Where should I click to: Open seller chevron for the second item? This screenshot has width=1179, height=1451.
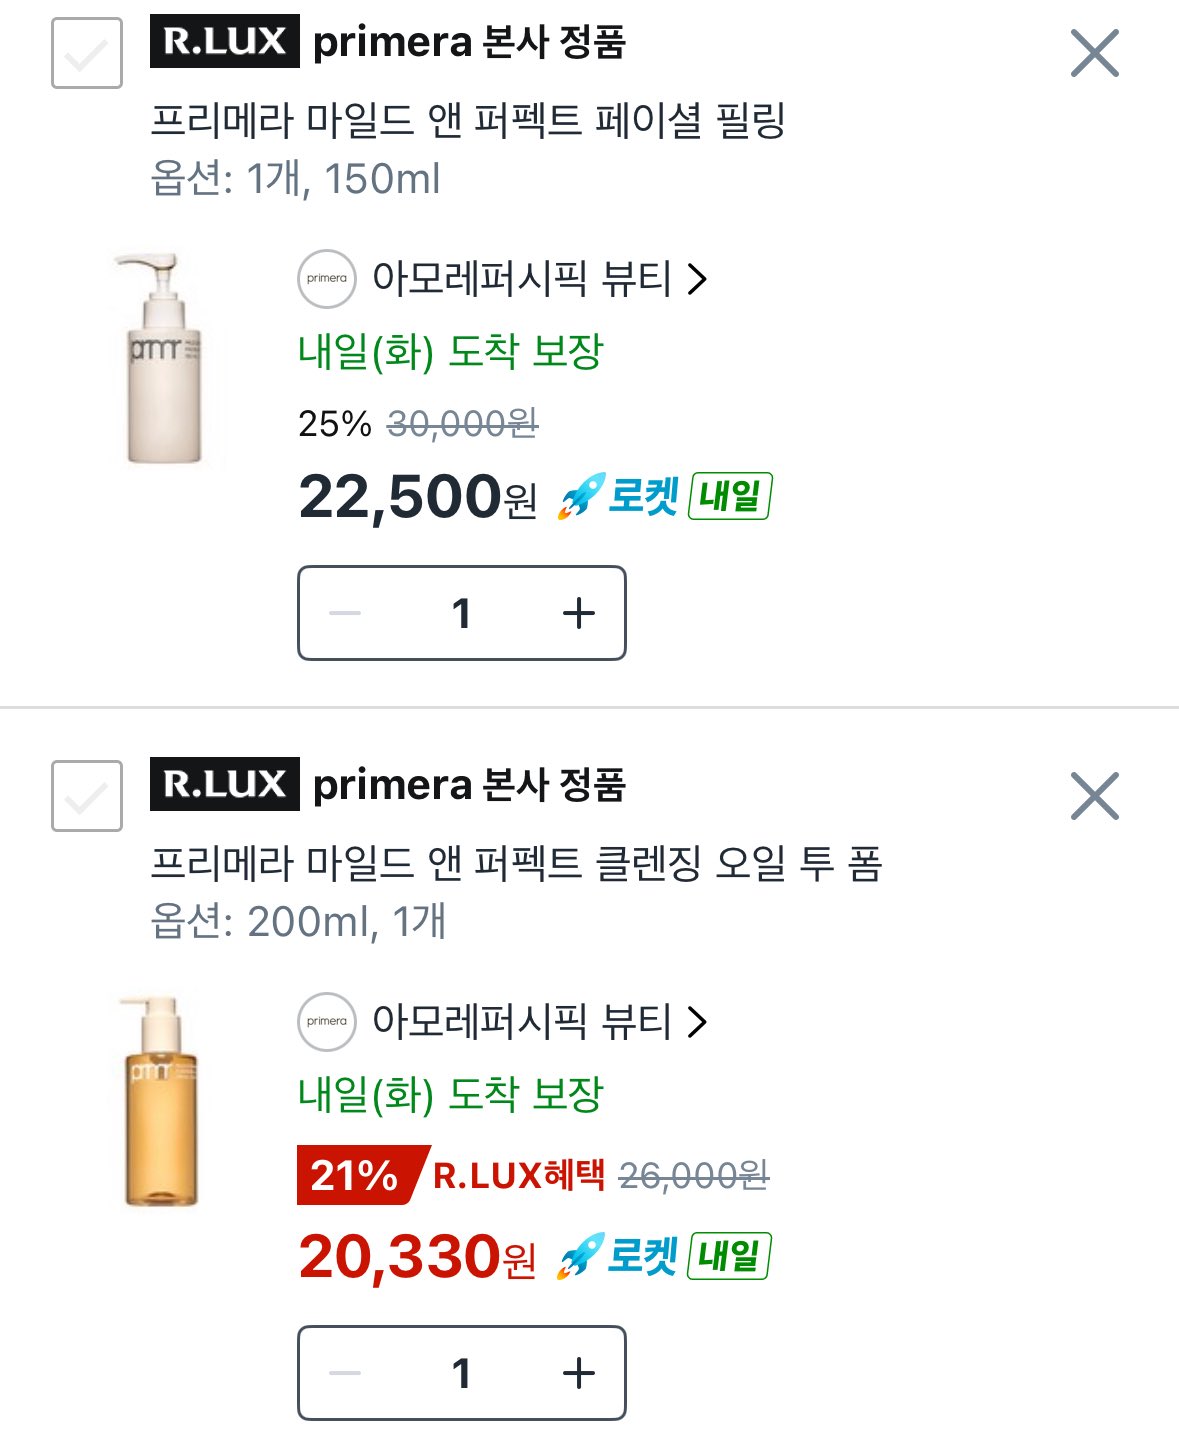[x=697, y=1022]
